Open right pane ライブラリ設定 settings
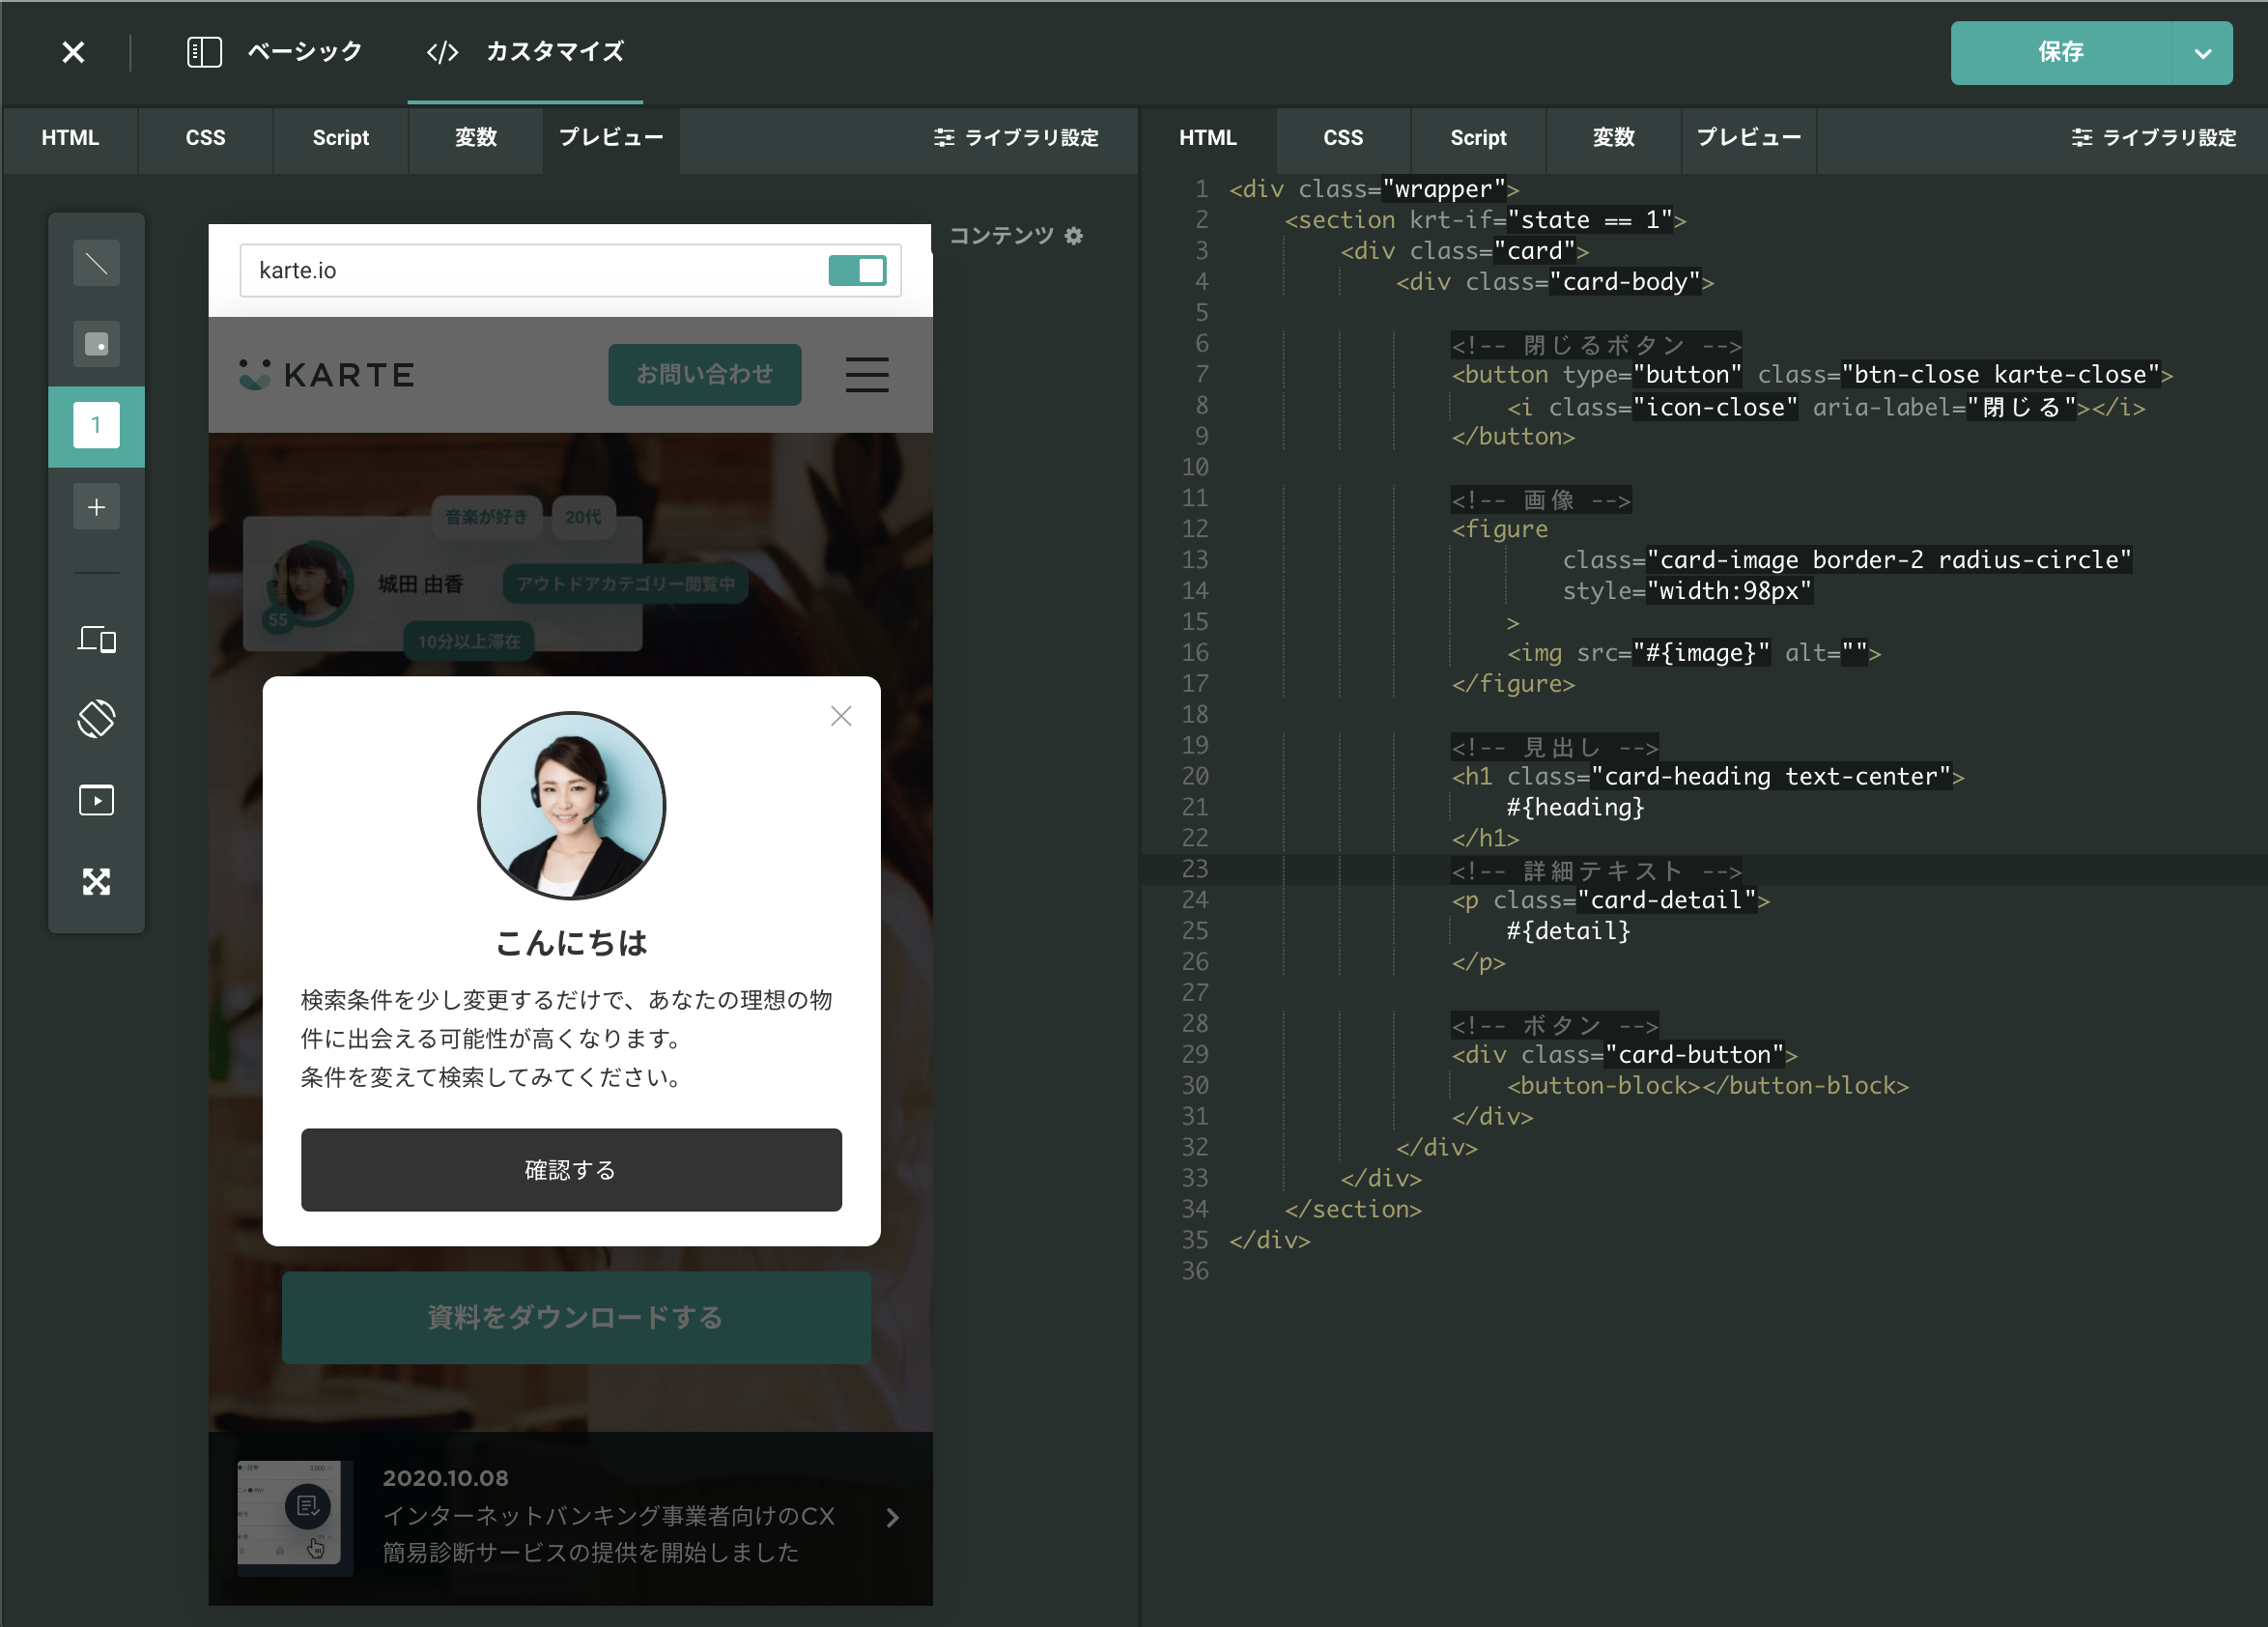The height and width of the screenshot is (1627, 2268). click(2154, 138)
